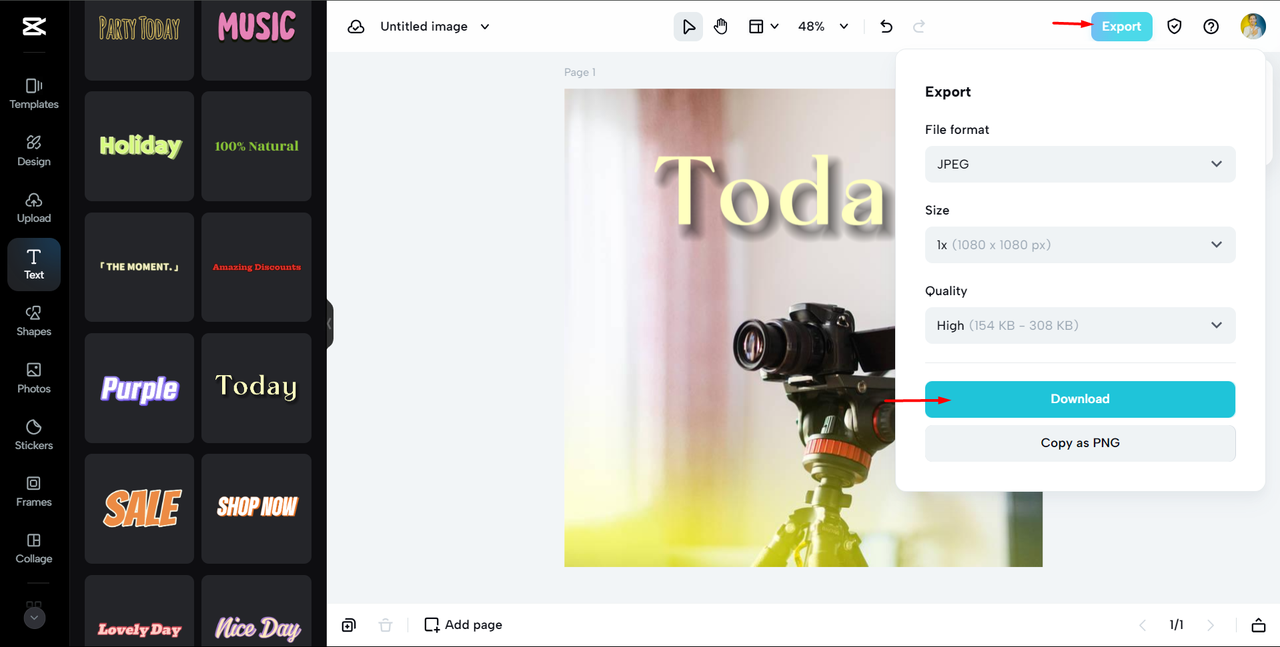Open the Photos panel

pyautogui.click(x=34, y=377)
